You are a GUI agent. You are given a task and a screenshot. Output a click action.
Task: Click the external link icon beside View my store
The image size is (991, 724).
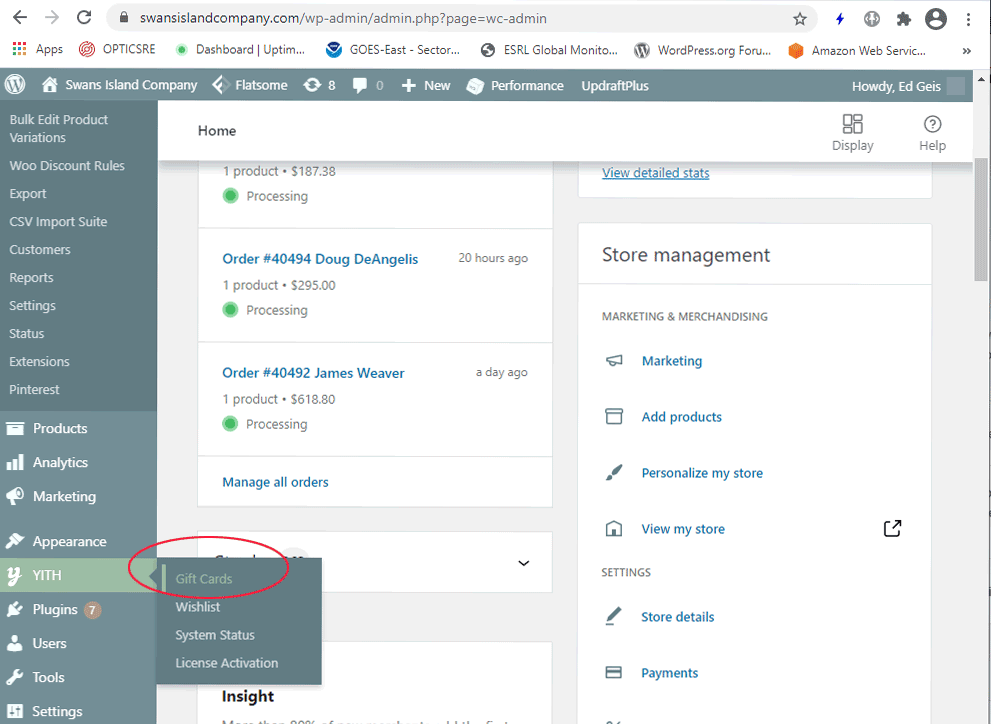pyautogui.click(x=892, y=528)
